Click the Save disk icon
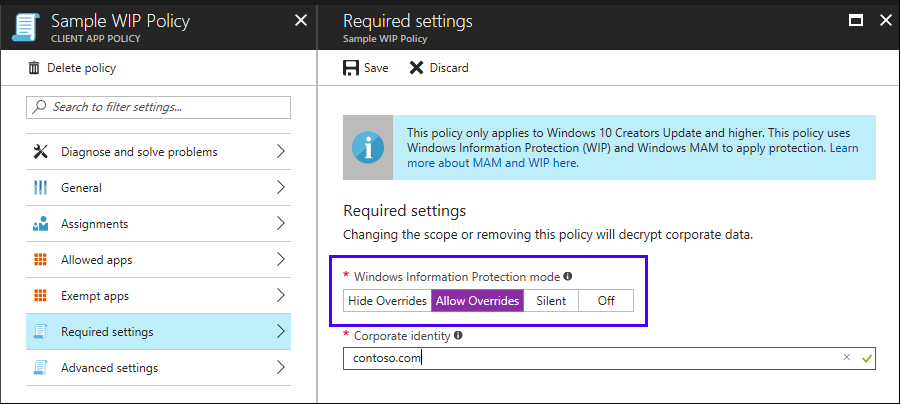This screenshot has height=404, width=900. click(x=351, y=68)
